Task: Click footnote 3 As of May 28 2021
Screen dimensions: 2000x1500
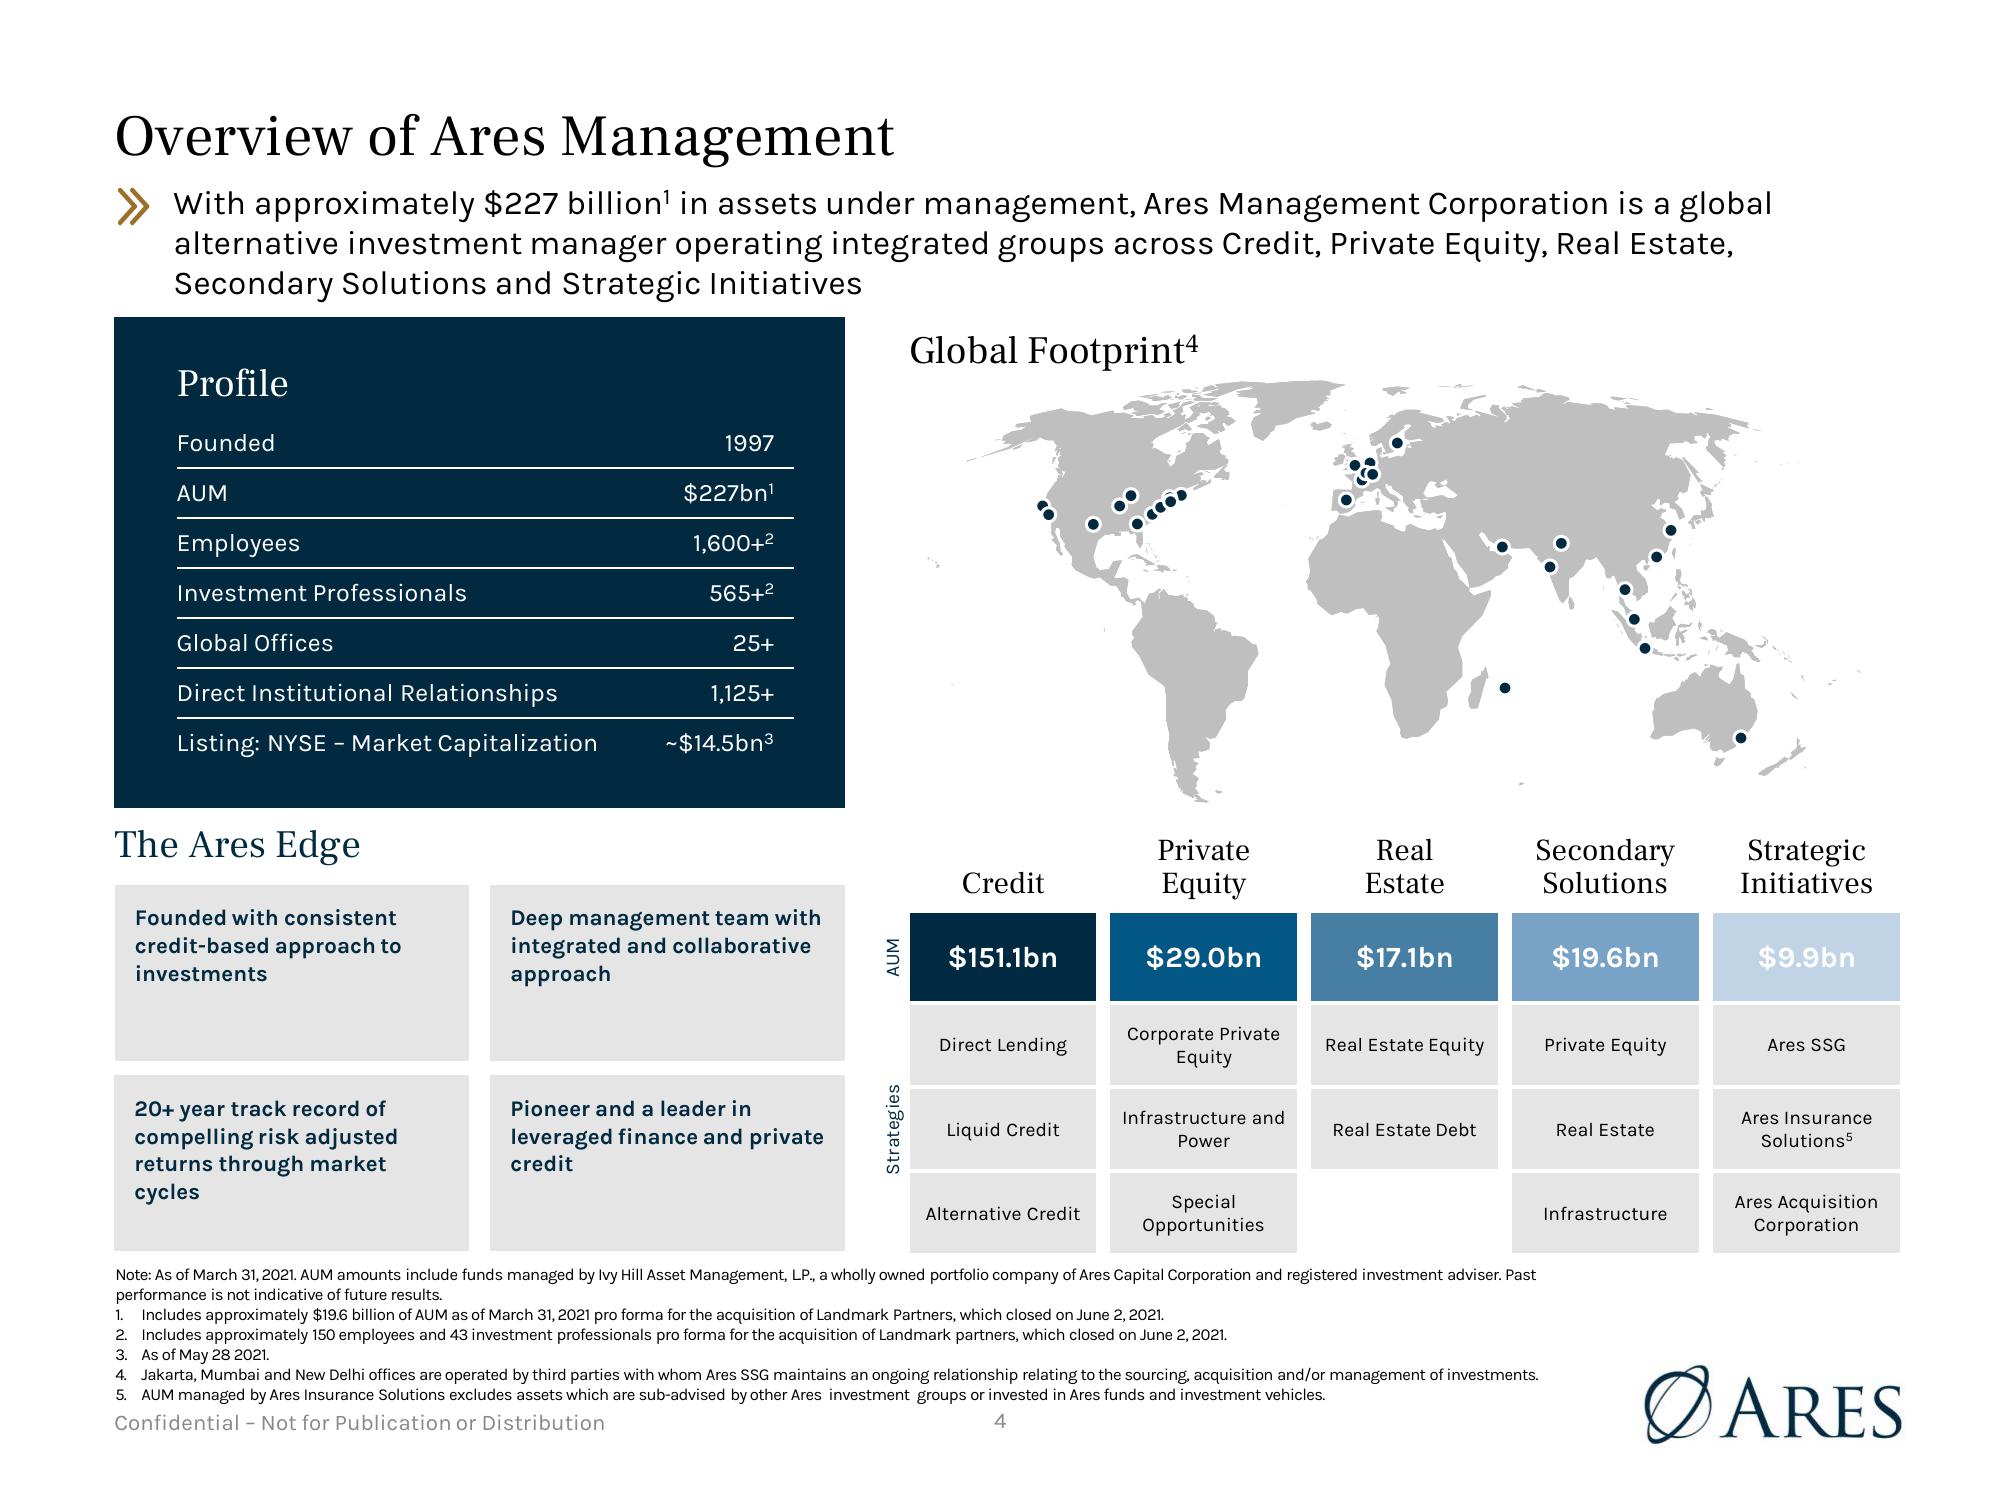Action: click(x=193, y=1355)
